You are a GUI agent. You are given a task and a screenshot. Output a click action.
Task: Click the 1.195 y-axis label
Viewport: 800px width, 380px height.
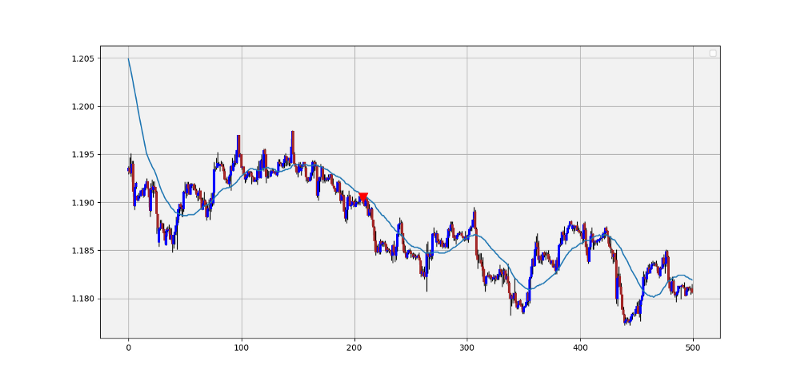[x=84, y=155]
